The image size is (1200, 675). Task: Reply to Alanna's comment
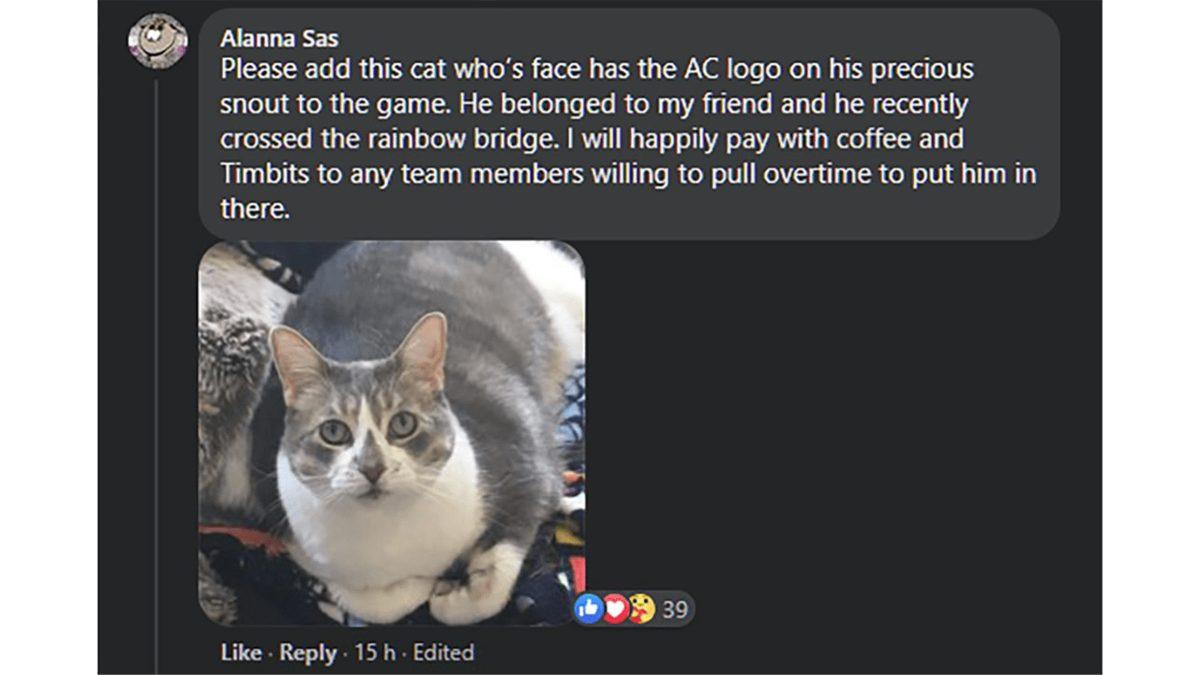pyautogui.click(x=308, y=653)
